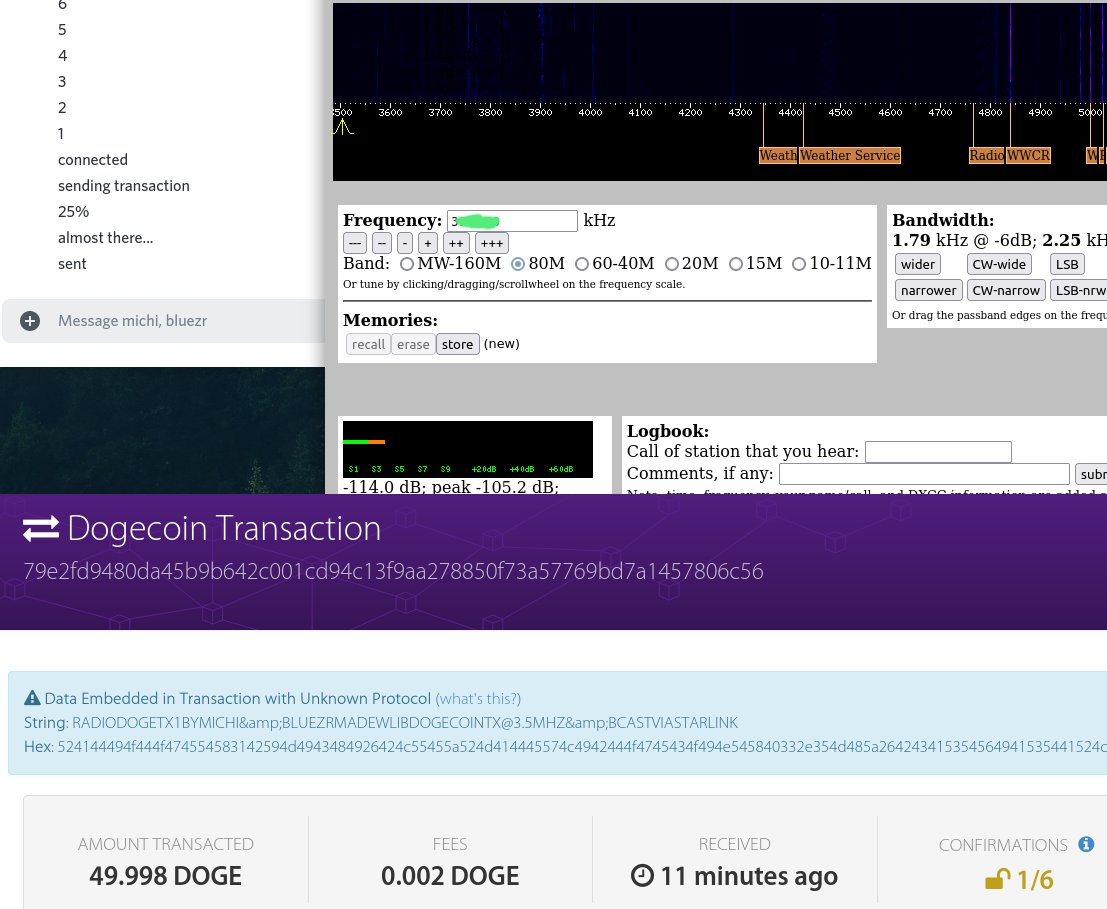
Task: Click the Dogecoin transaction hash link
Action: point(393,571)
